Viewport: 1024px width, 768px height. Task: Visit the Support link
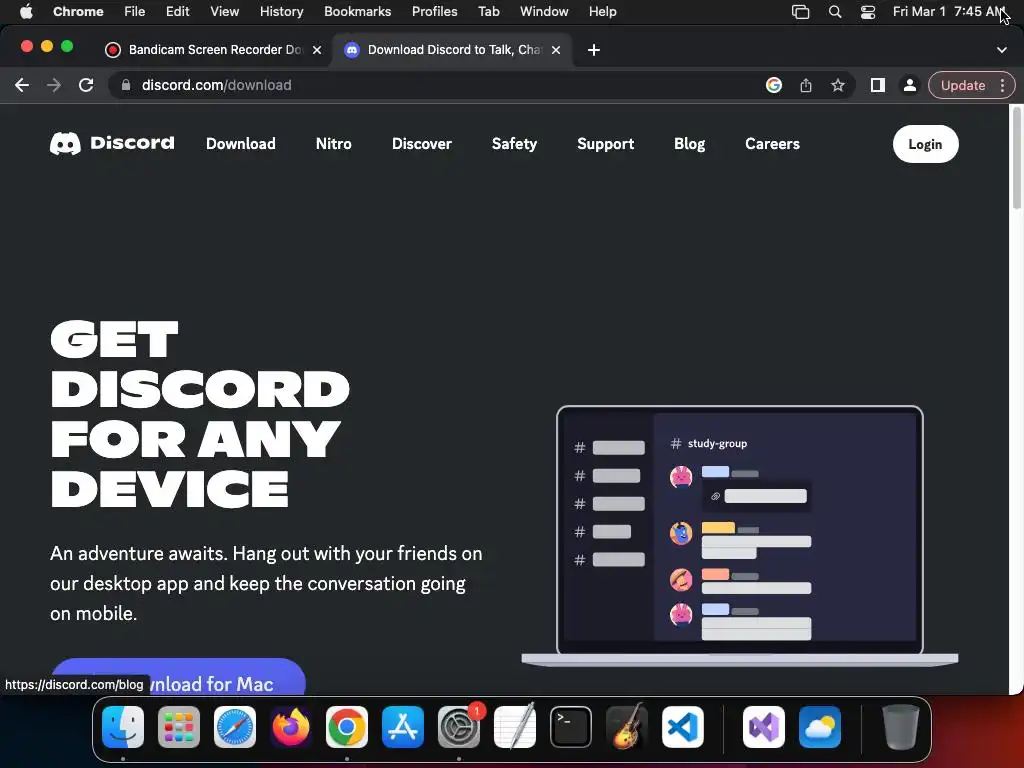(605, 144)
